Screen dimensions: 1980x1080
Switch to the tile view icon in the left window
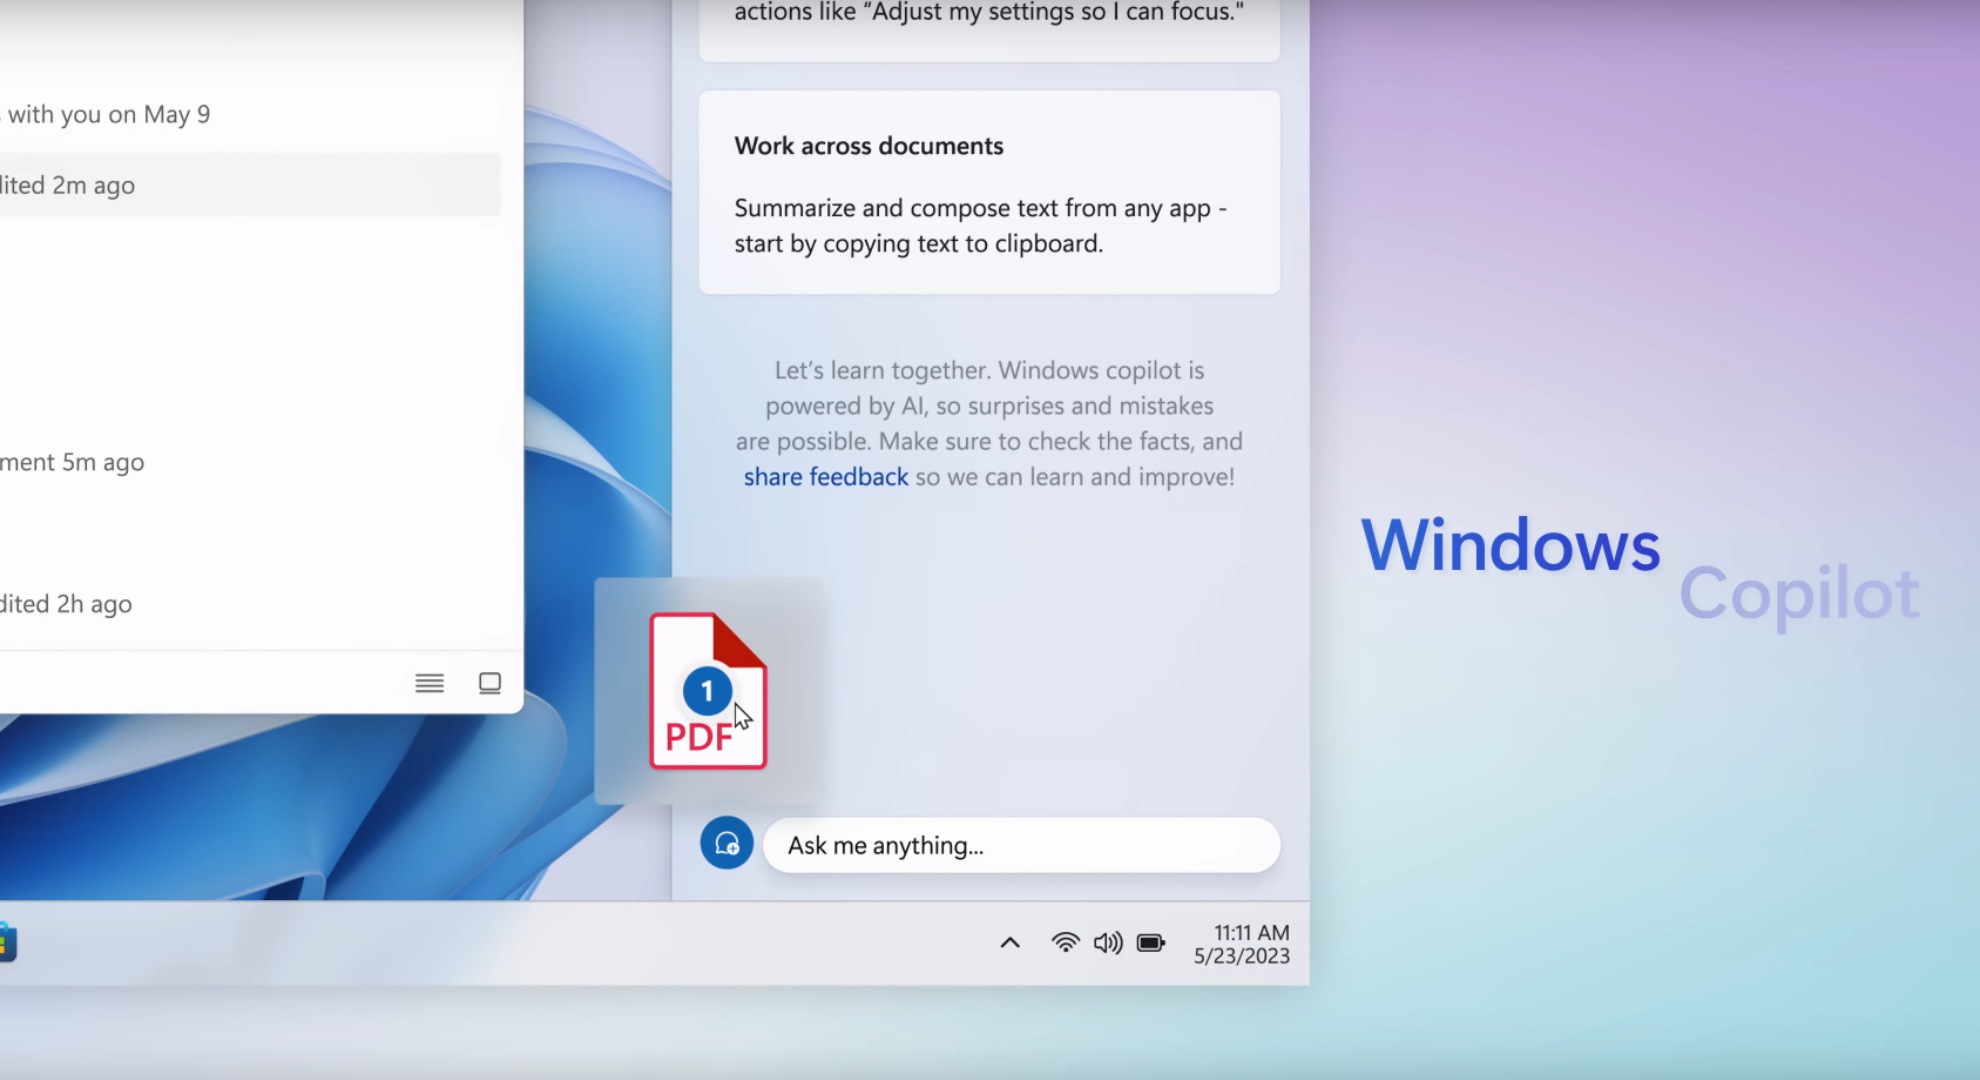(490, 683)
